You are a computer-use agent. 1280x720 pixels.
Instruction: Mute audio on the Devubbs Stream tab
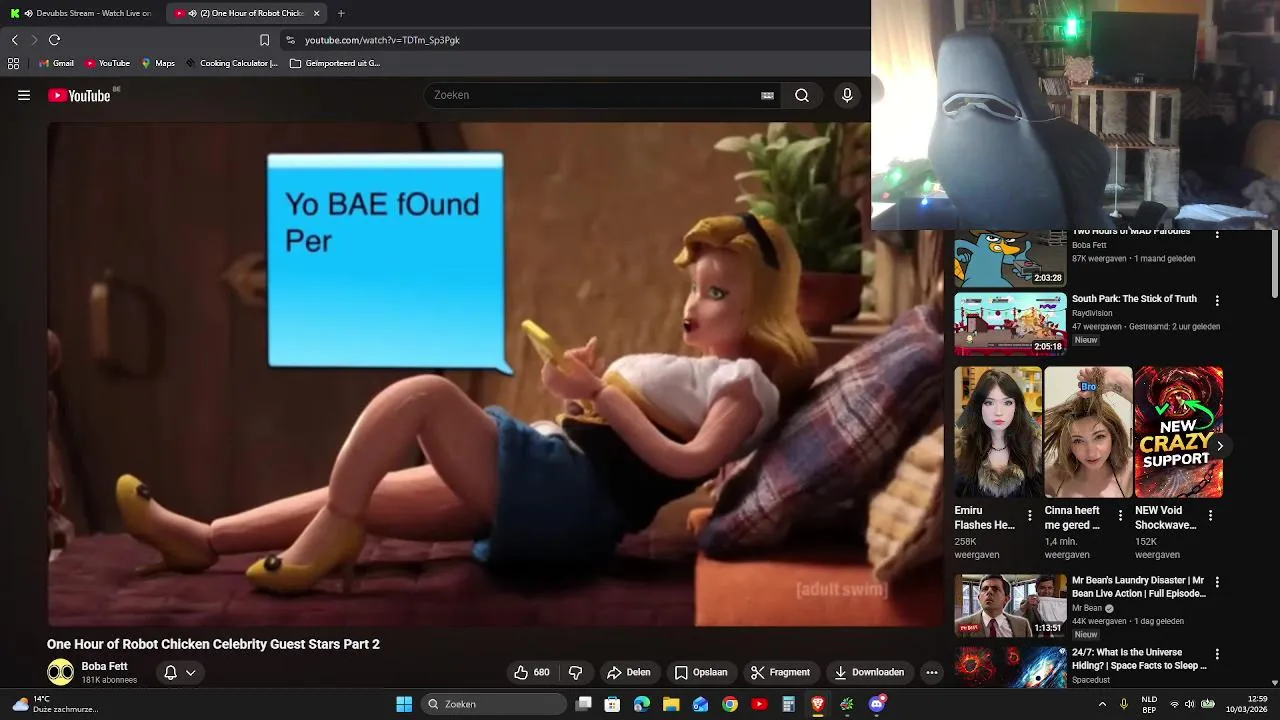(x=28, y=13)
